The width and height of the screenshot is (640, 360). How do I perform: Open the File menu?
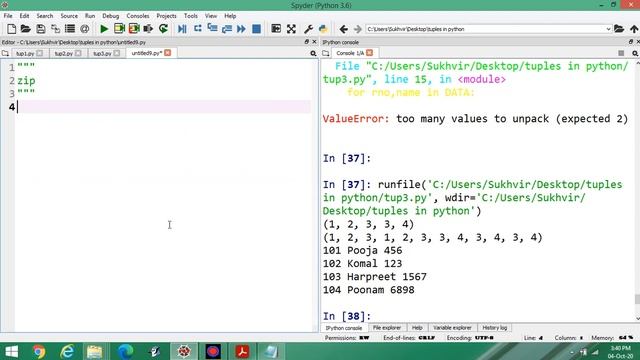tap(8, 16)
